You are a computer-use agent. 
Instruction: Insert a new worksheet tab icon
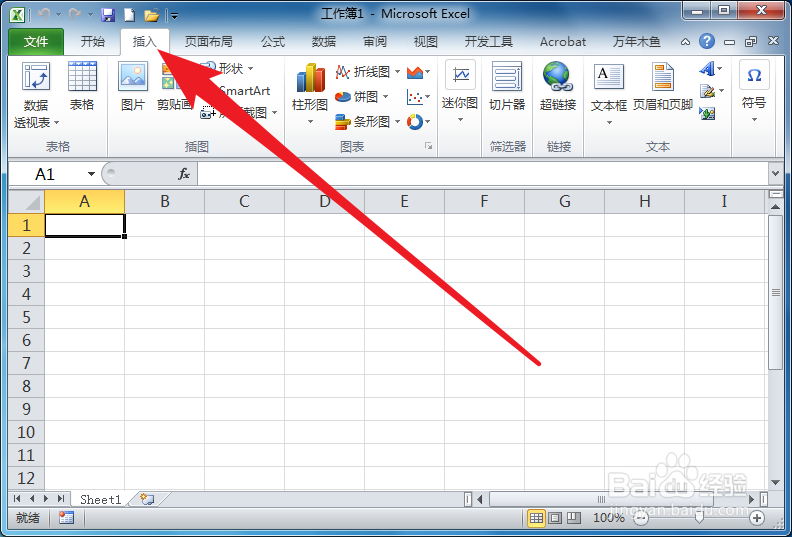coord(147,500)
